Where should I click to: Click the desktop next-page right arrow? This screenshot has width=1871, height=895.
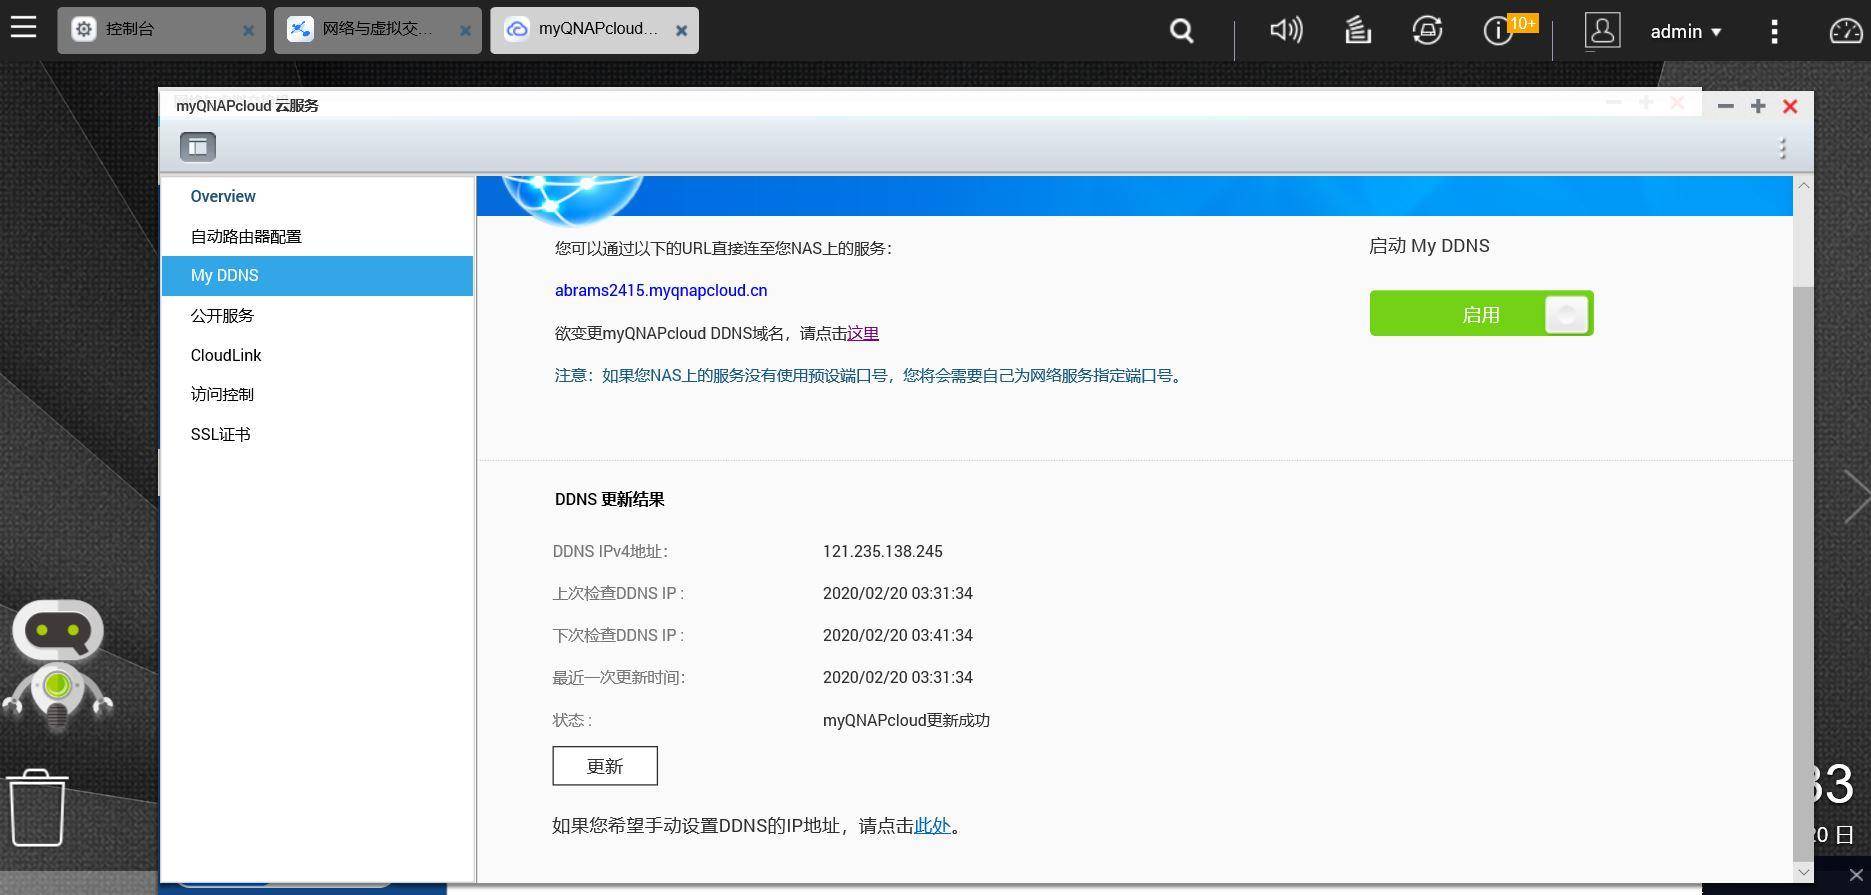tap(1856, 496)
